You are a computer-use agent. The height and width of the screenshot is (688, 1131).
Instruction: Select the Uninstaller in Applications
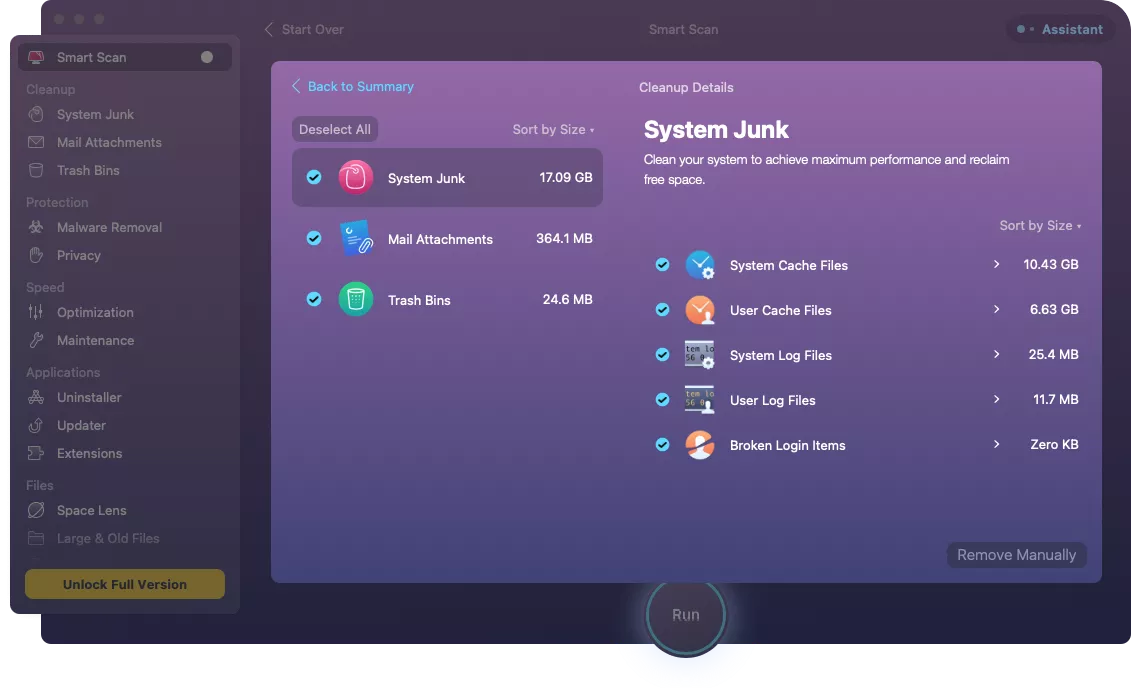click(x=91, y=397)
